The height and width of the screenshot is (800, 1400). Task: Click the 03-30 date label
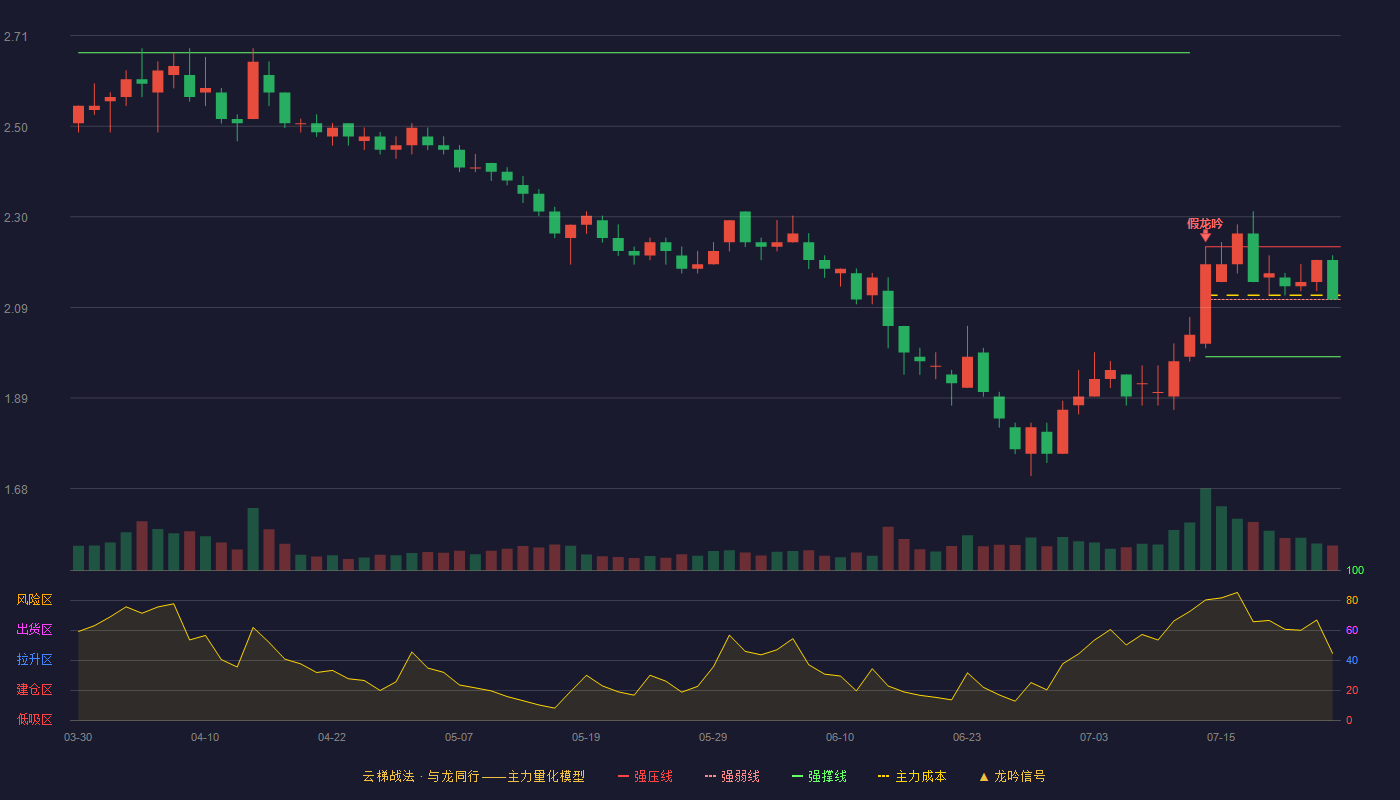78,737
